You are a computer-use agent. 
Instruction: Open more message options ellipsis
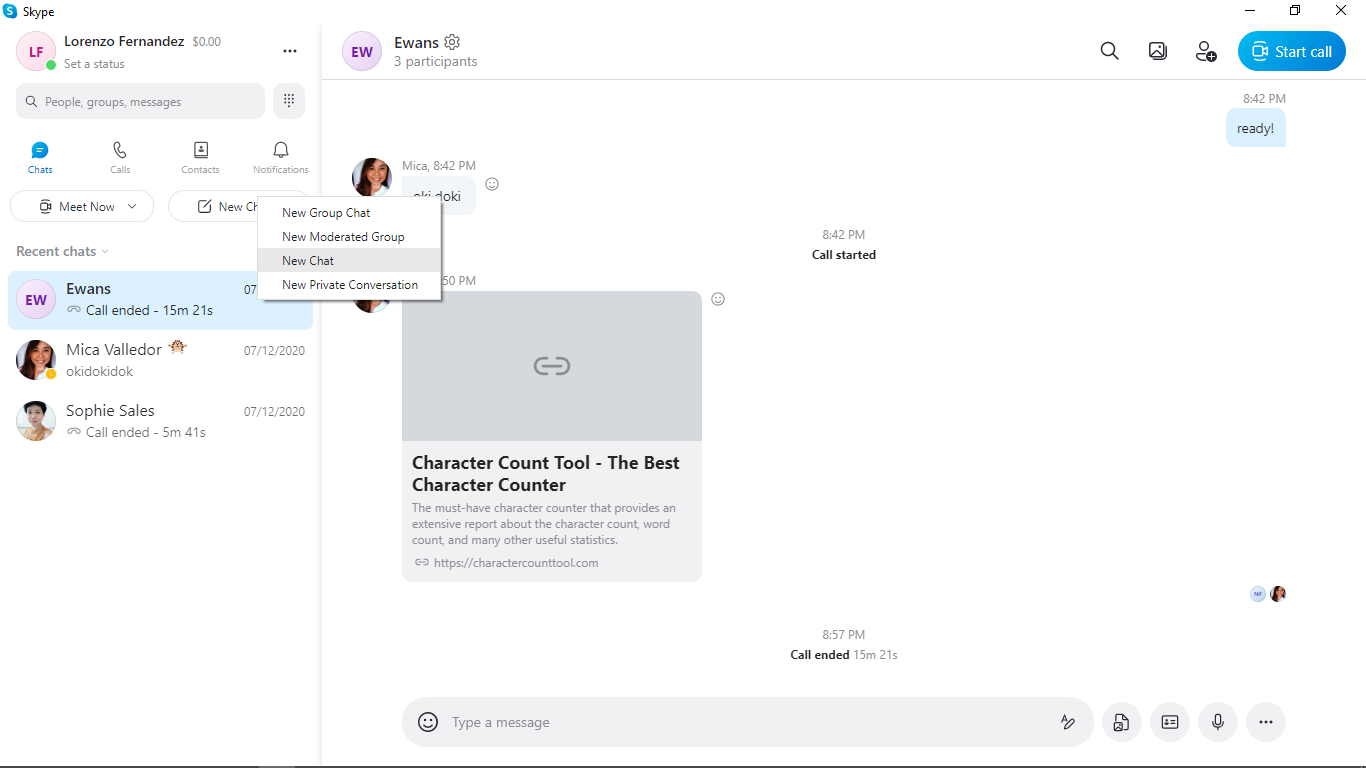click(x=1266, y=722)
